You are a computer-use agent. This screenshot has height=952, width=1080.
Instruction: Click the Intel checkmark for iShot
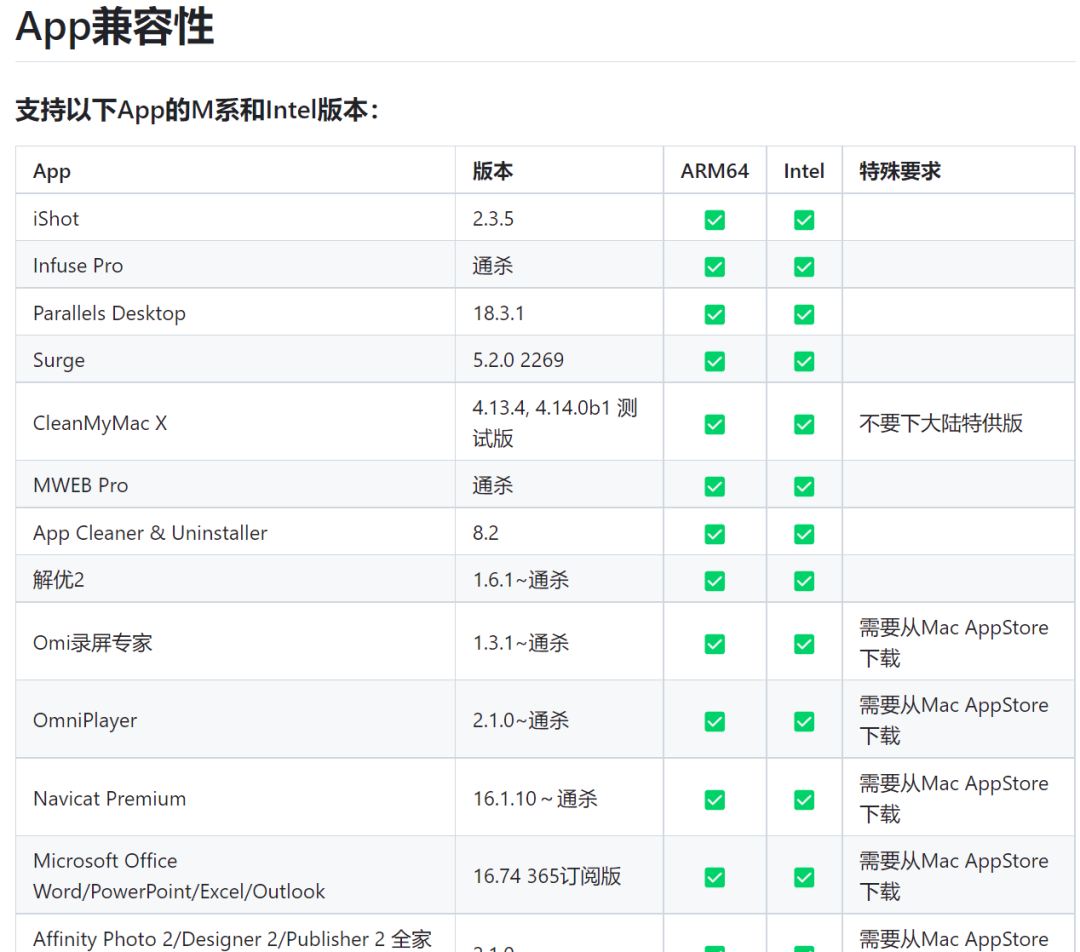804,220
